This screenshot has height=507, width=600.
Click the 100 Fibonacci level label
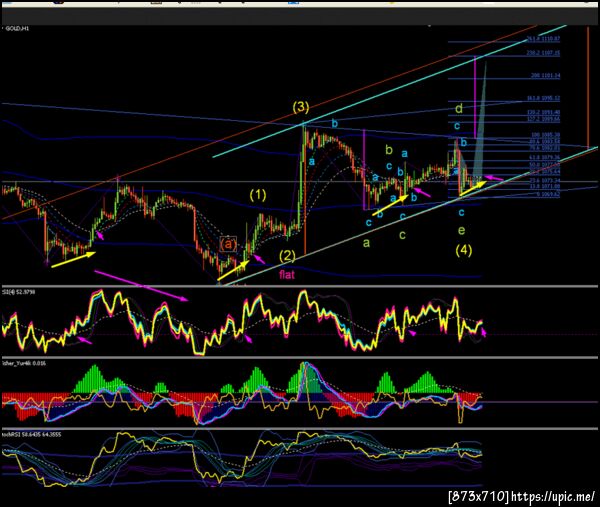(x=545, y=135)
